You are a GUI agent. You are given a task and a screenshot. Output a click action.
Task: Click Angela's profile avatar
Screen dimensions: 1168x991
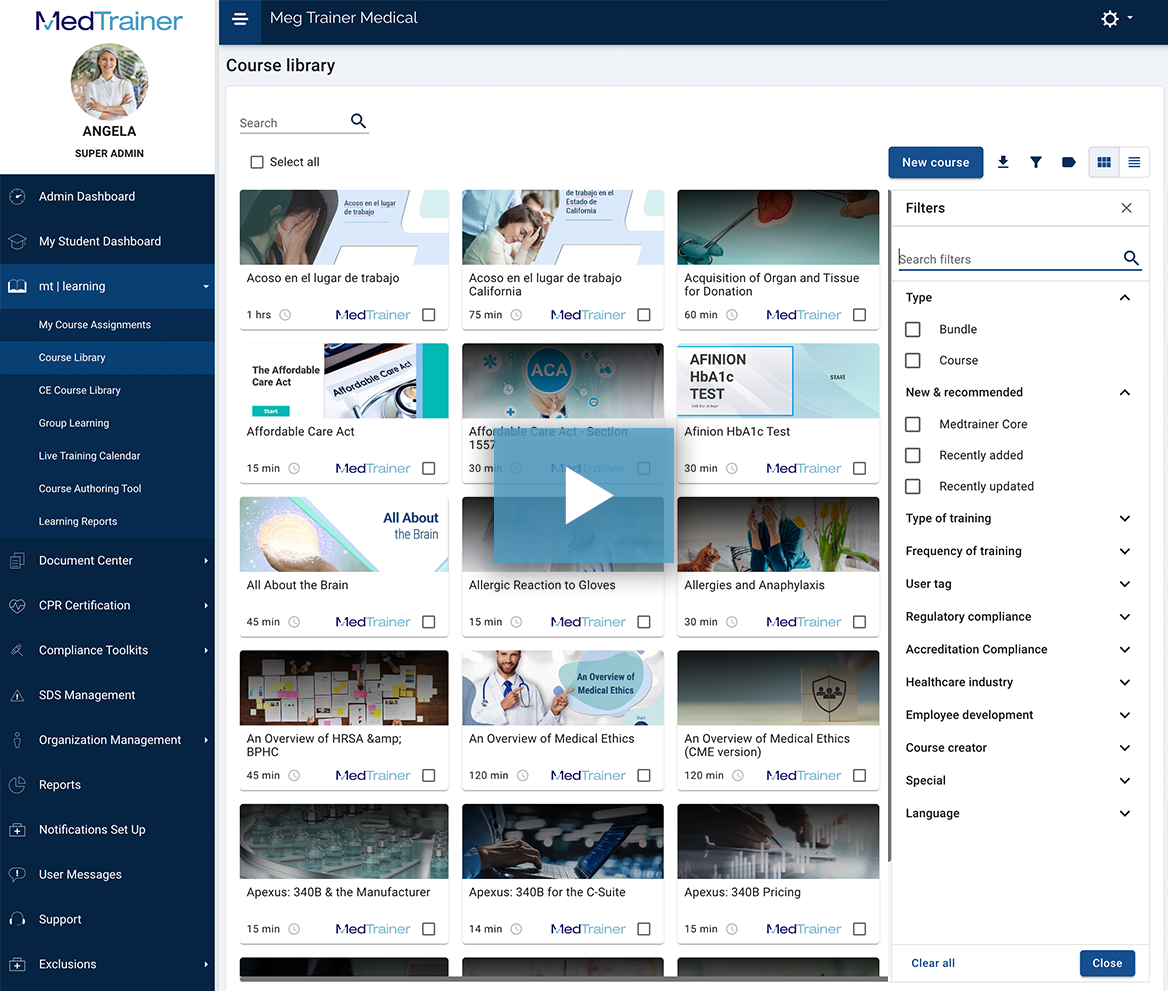109,81
